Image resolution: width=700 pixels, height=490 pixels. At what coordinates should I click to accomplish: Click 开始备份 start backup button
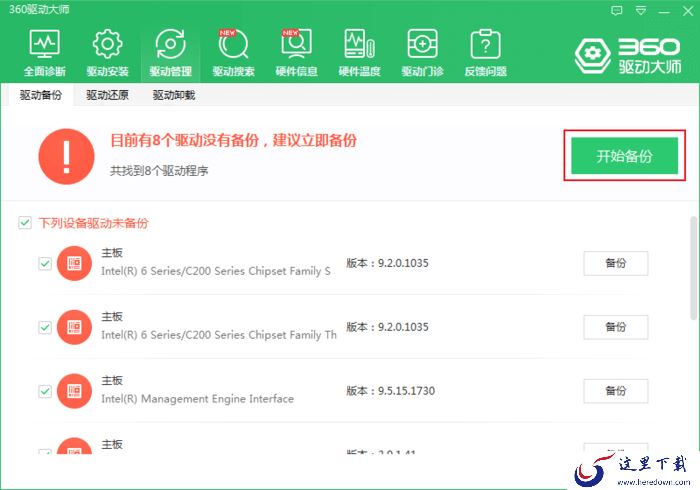(625, 156)
